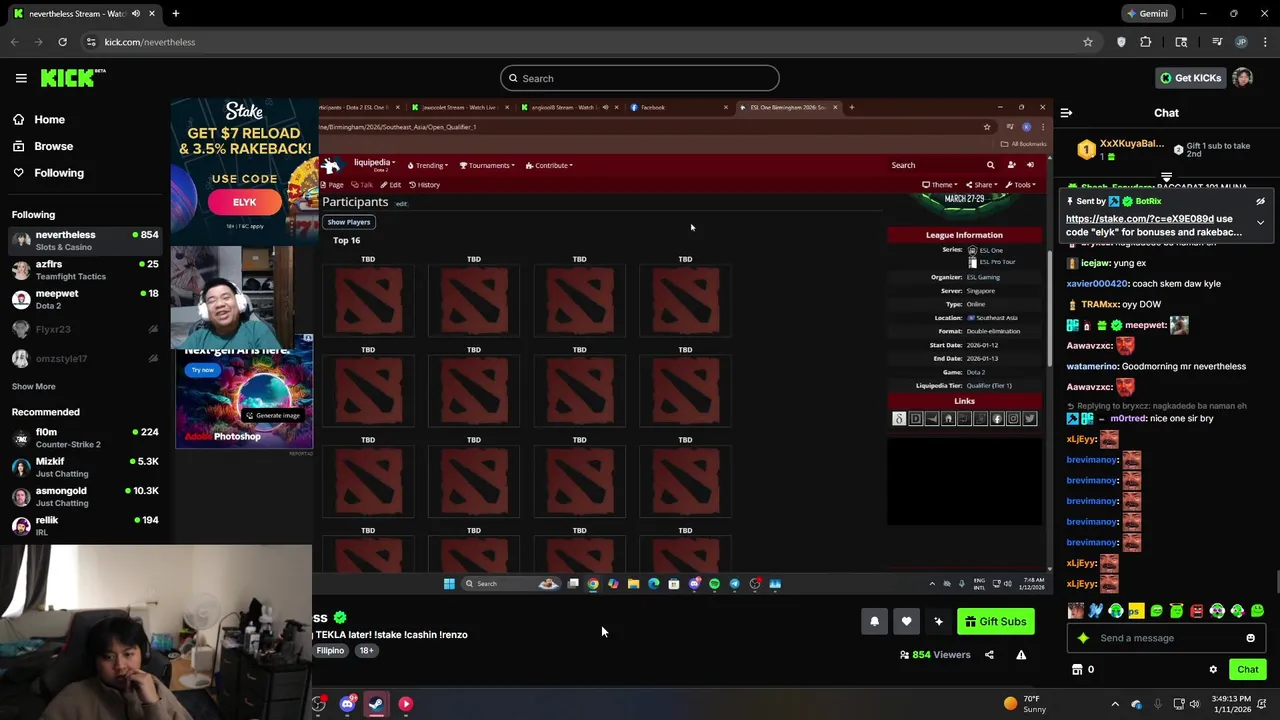
Task: Report the stream via warning icon
Action: (1021, 655)
